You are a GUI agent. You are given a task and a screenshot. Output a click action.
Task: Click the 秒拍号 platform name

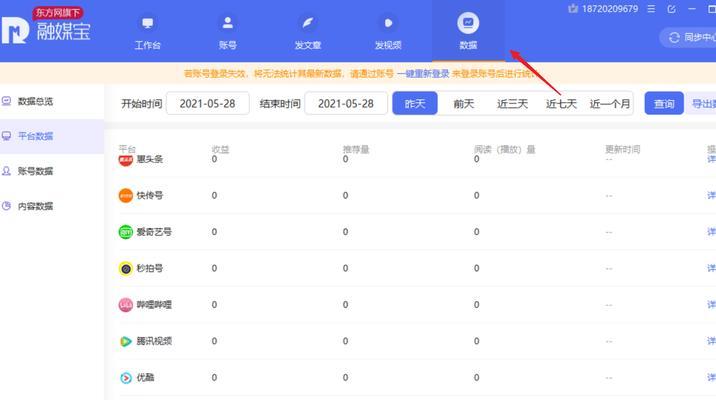click(x=149, y=268)
